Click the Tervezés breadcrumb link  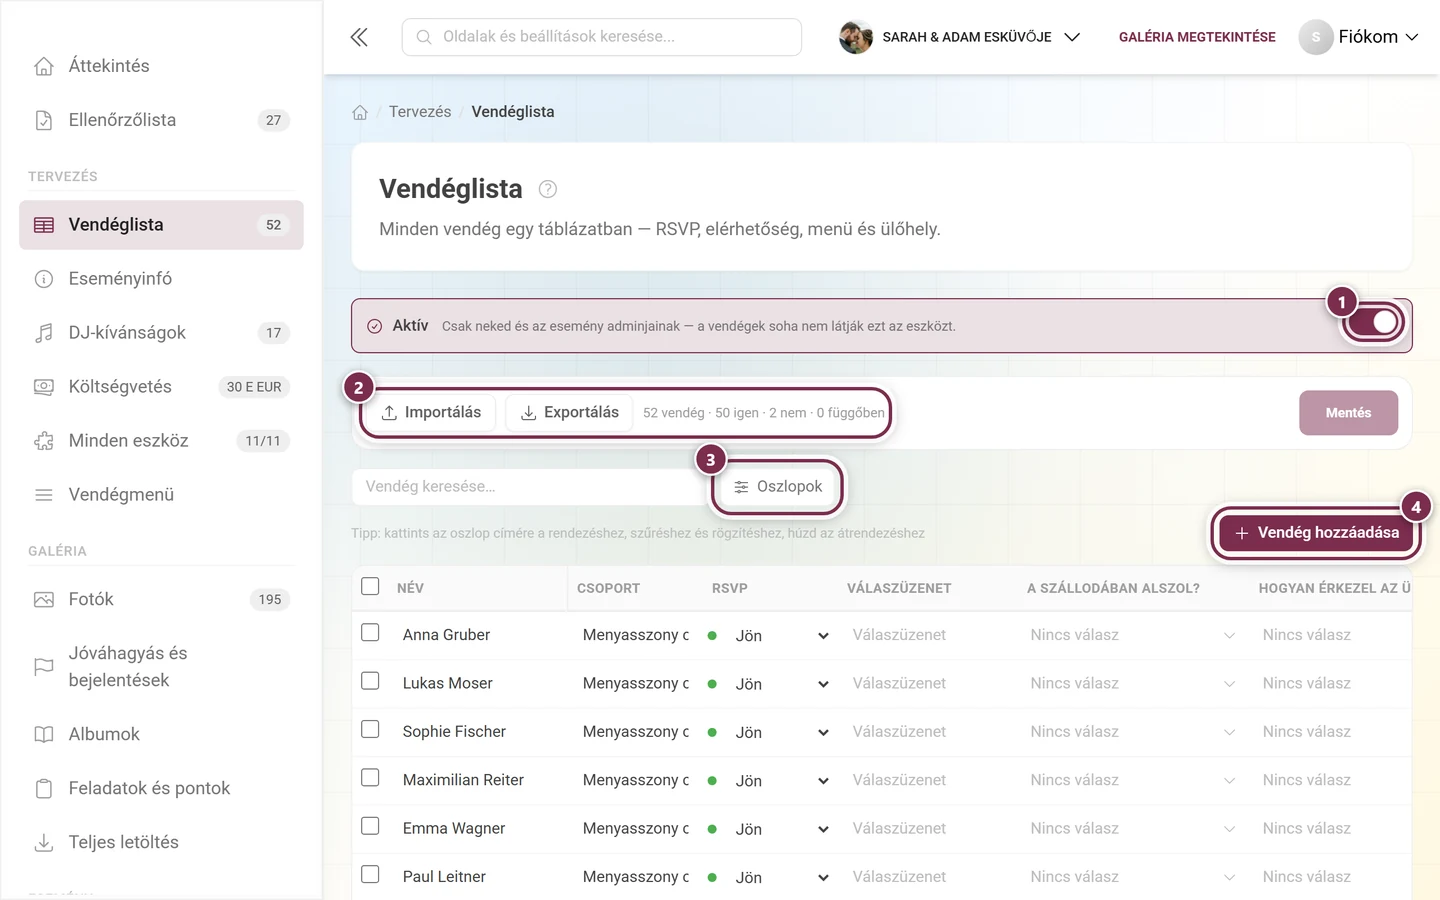(x=420, y=112)
